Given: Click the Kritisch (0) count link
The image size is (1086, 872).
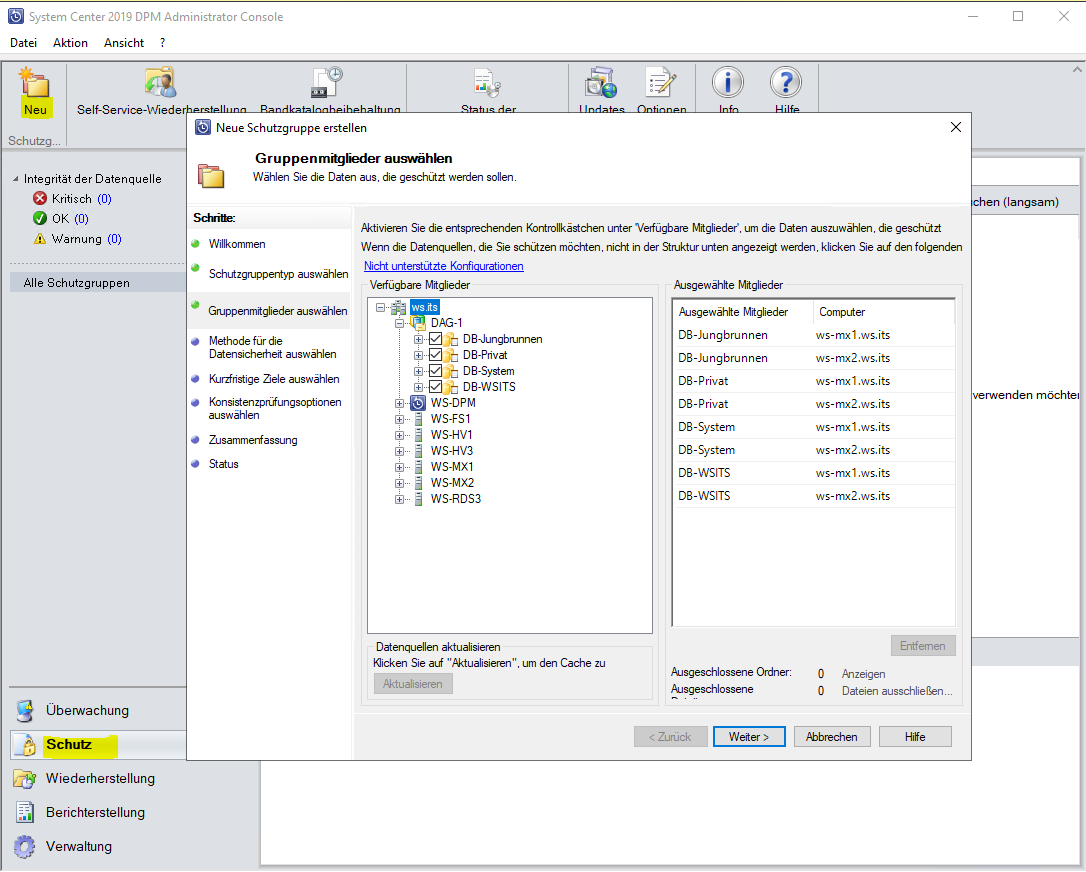Looking at the screenshot, I should [x=104, y=199].
